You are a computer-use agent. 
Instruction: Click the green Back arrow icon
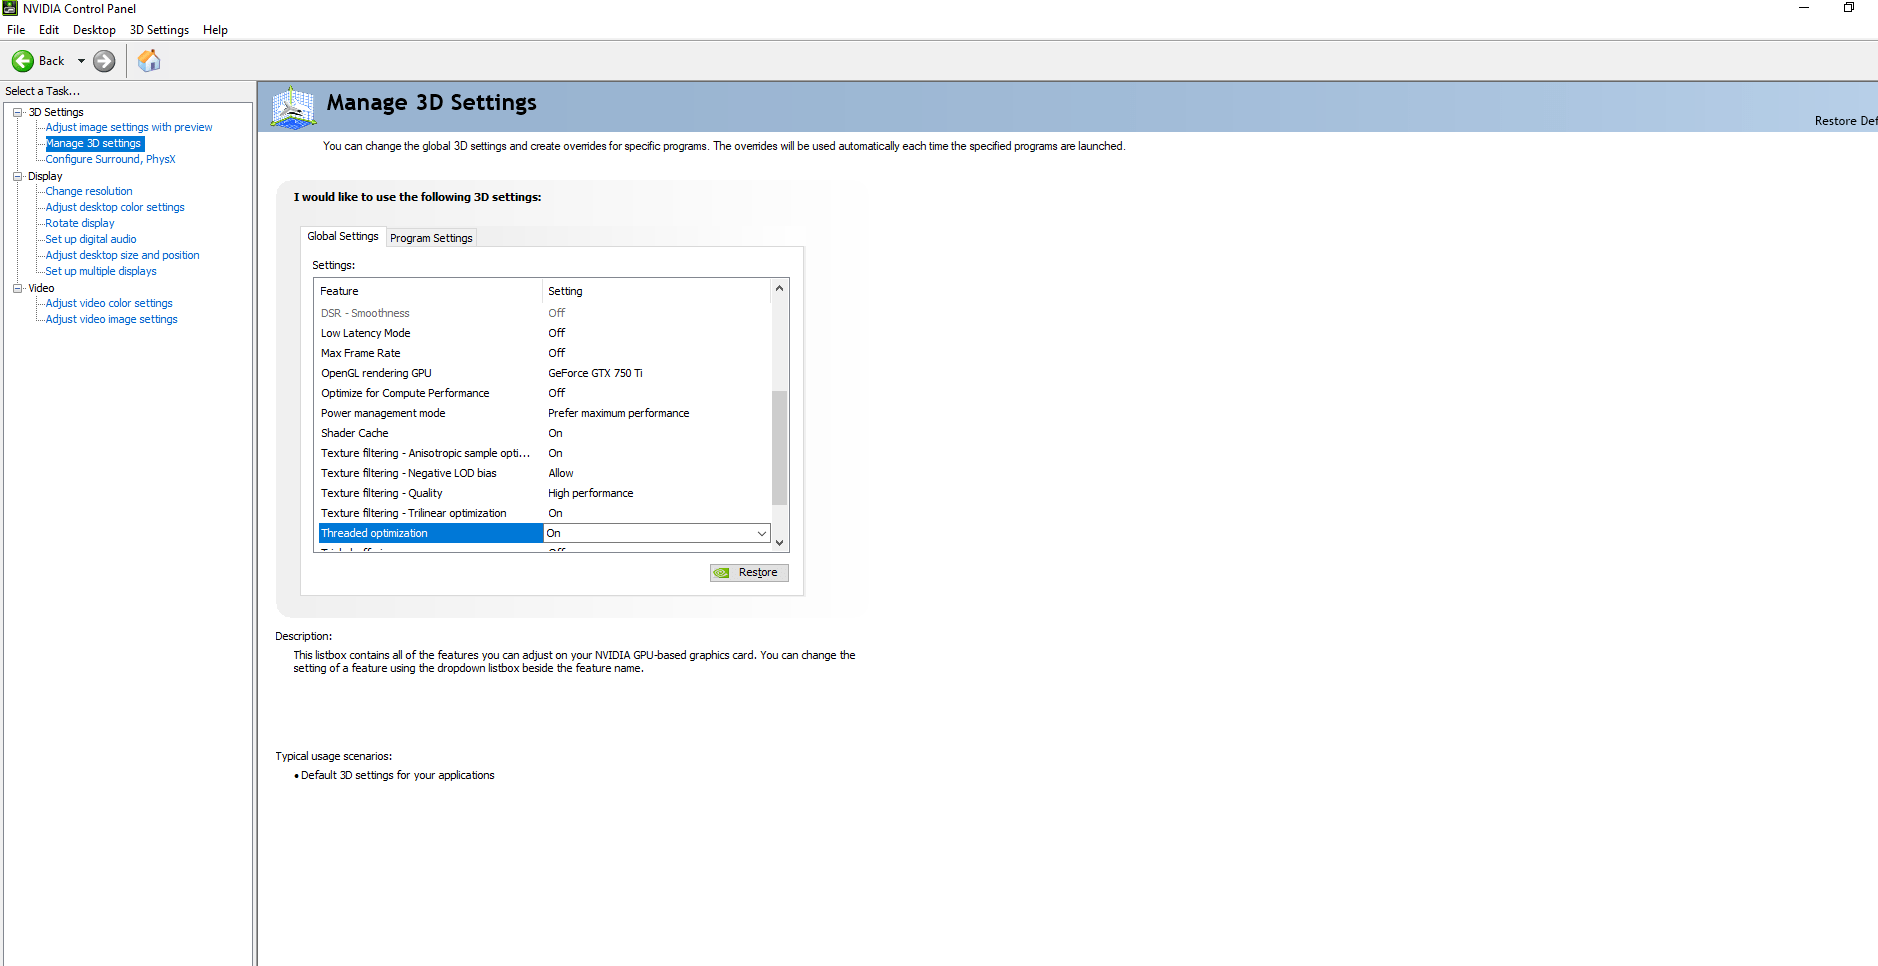(x=23, y=61)
